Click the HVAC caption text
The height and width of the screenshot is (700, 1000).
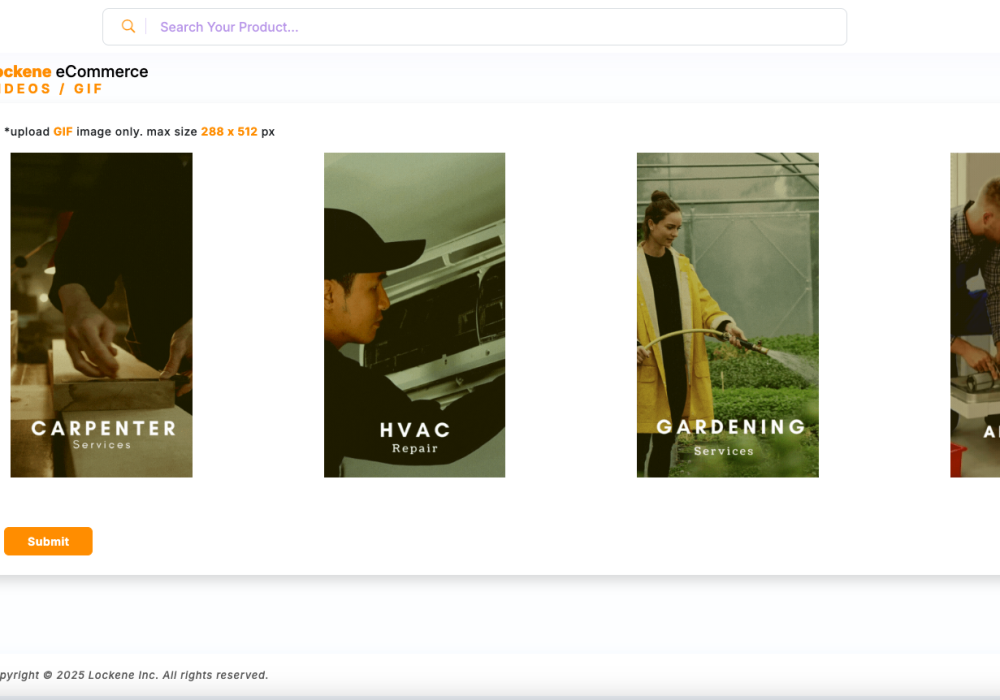[415, 430]
